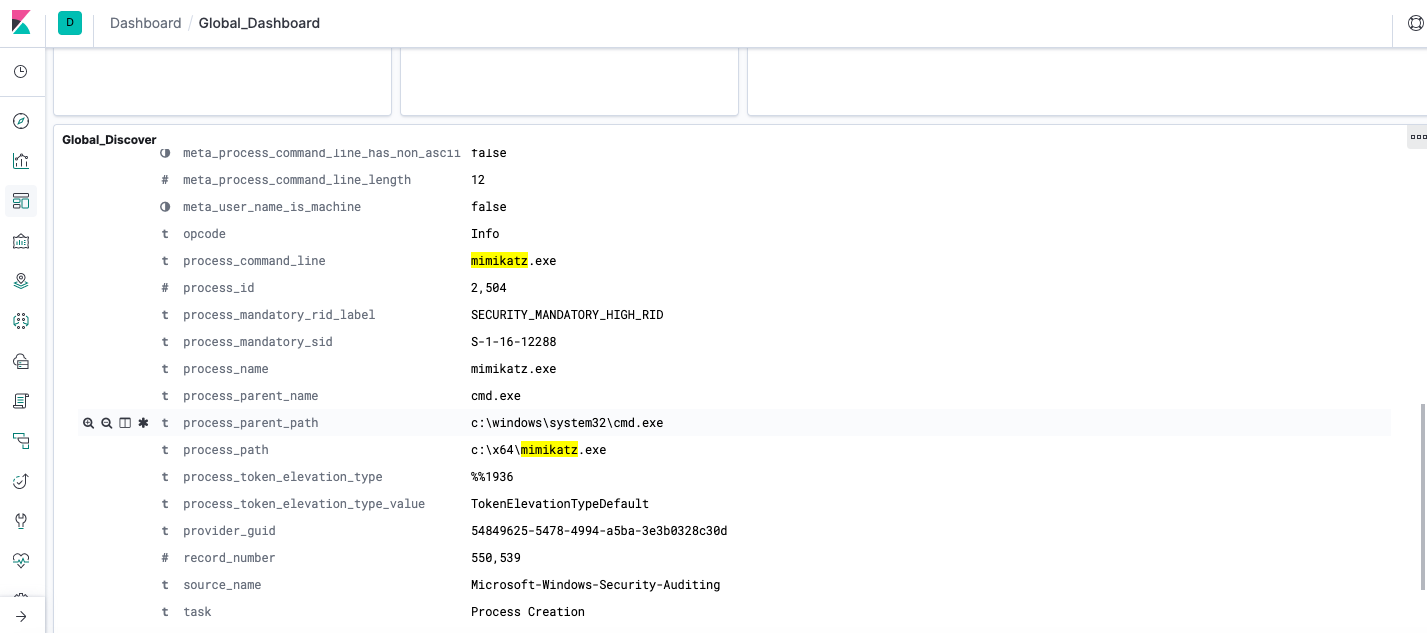The height and width of the screenshot is (633, 1427).
Task: Open the Maps app in sidebar
Action: click(x=21, y=281)
